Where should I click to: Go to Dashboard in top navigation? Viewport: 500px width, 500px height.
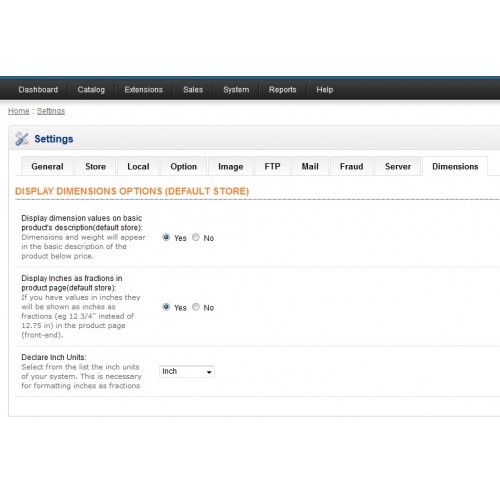click(38, 90)
